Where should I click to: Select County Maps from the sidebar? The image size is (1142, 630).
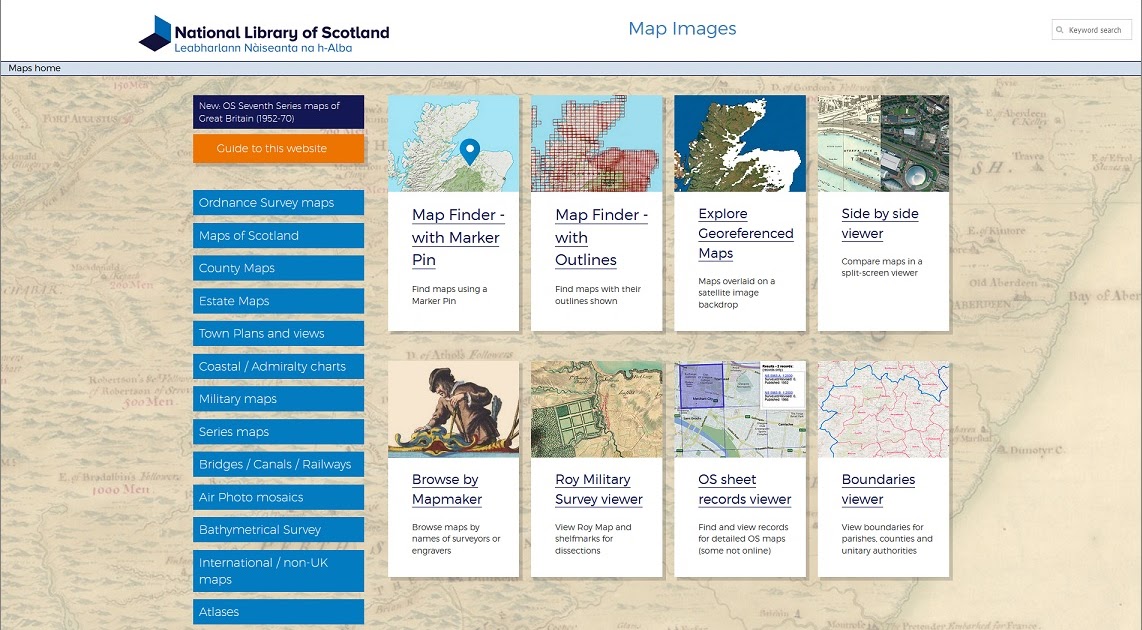tap(277, 268)
